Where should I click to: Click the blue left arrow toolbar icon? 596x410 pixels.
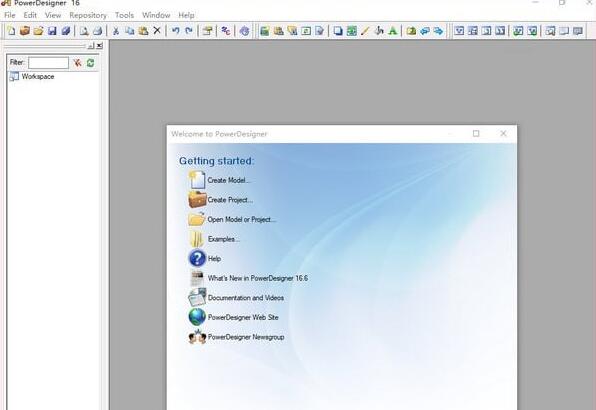pyautogui.click(x=425, y=31)
